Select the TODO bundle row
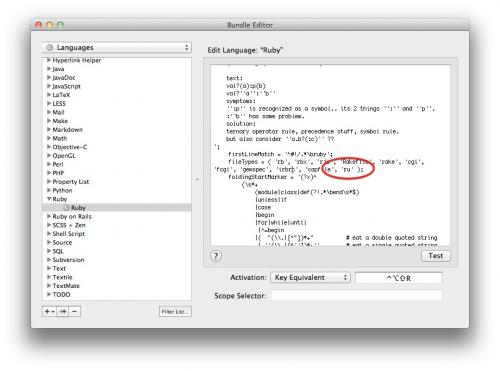Viewport: 500px width, 371px height. click(117, 294)
